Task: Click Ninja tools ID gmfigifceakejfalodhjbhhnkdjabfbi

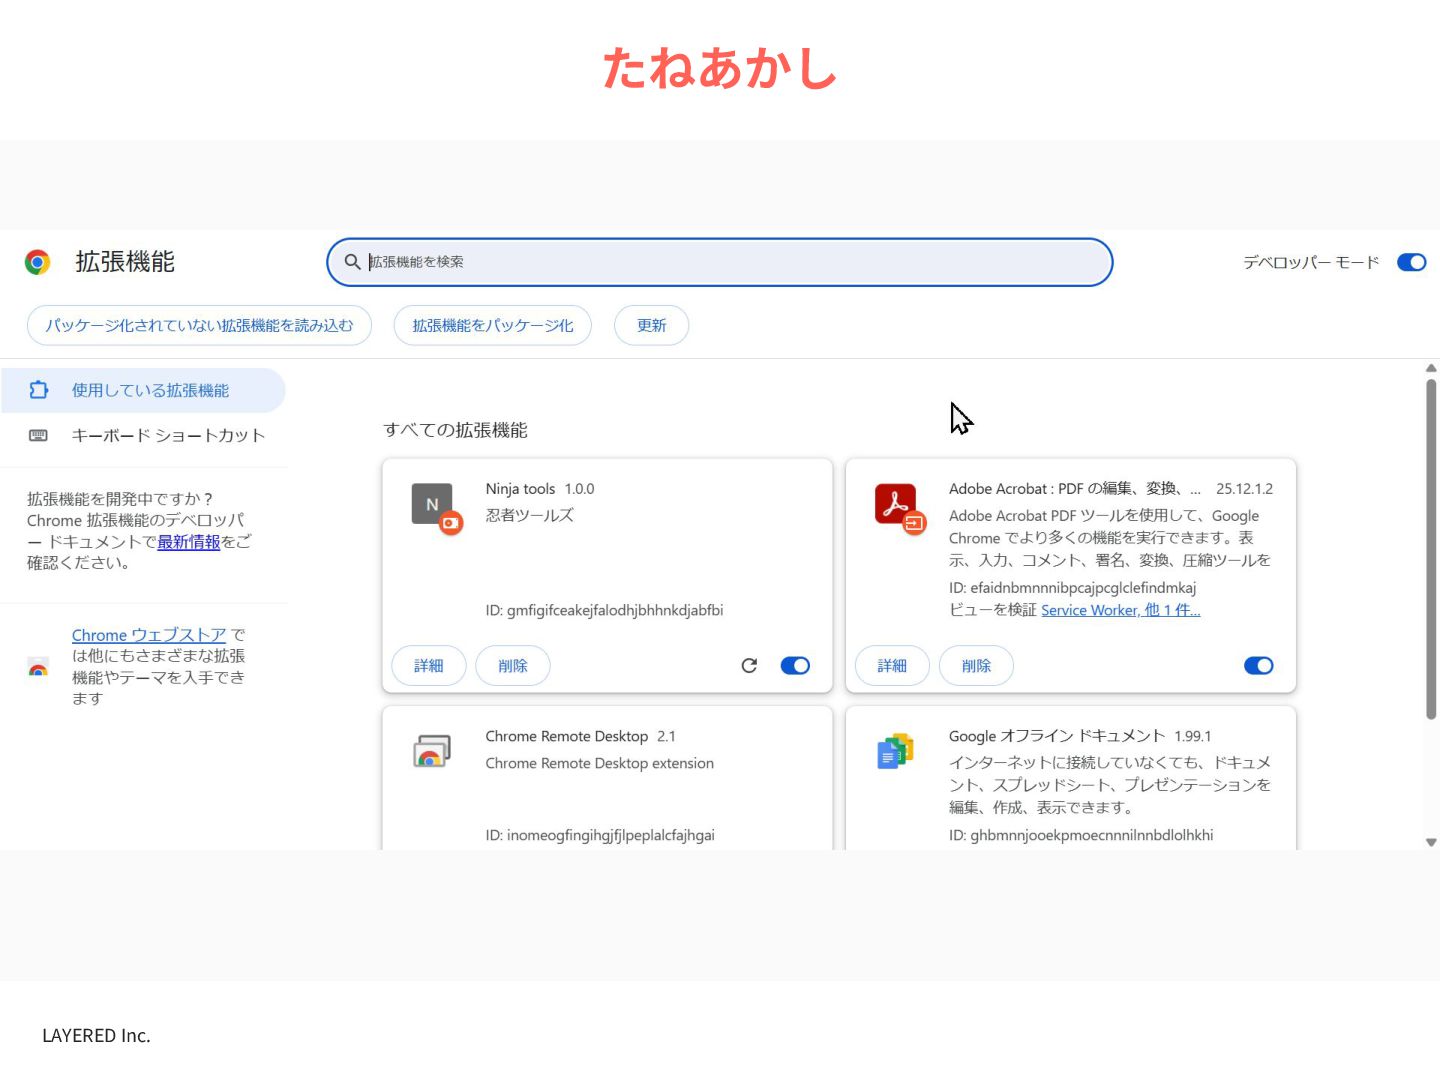Action: 604,610
